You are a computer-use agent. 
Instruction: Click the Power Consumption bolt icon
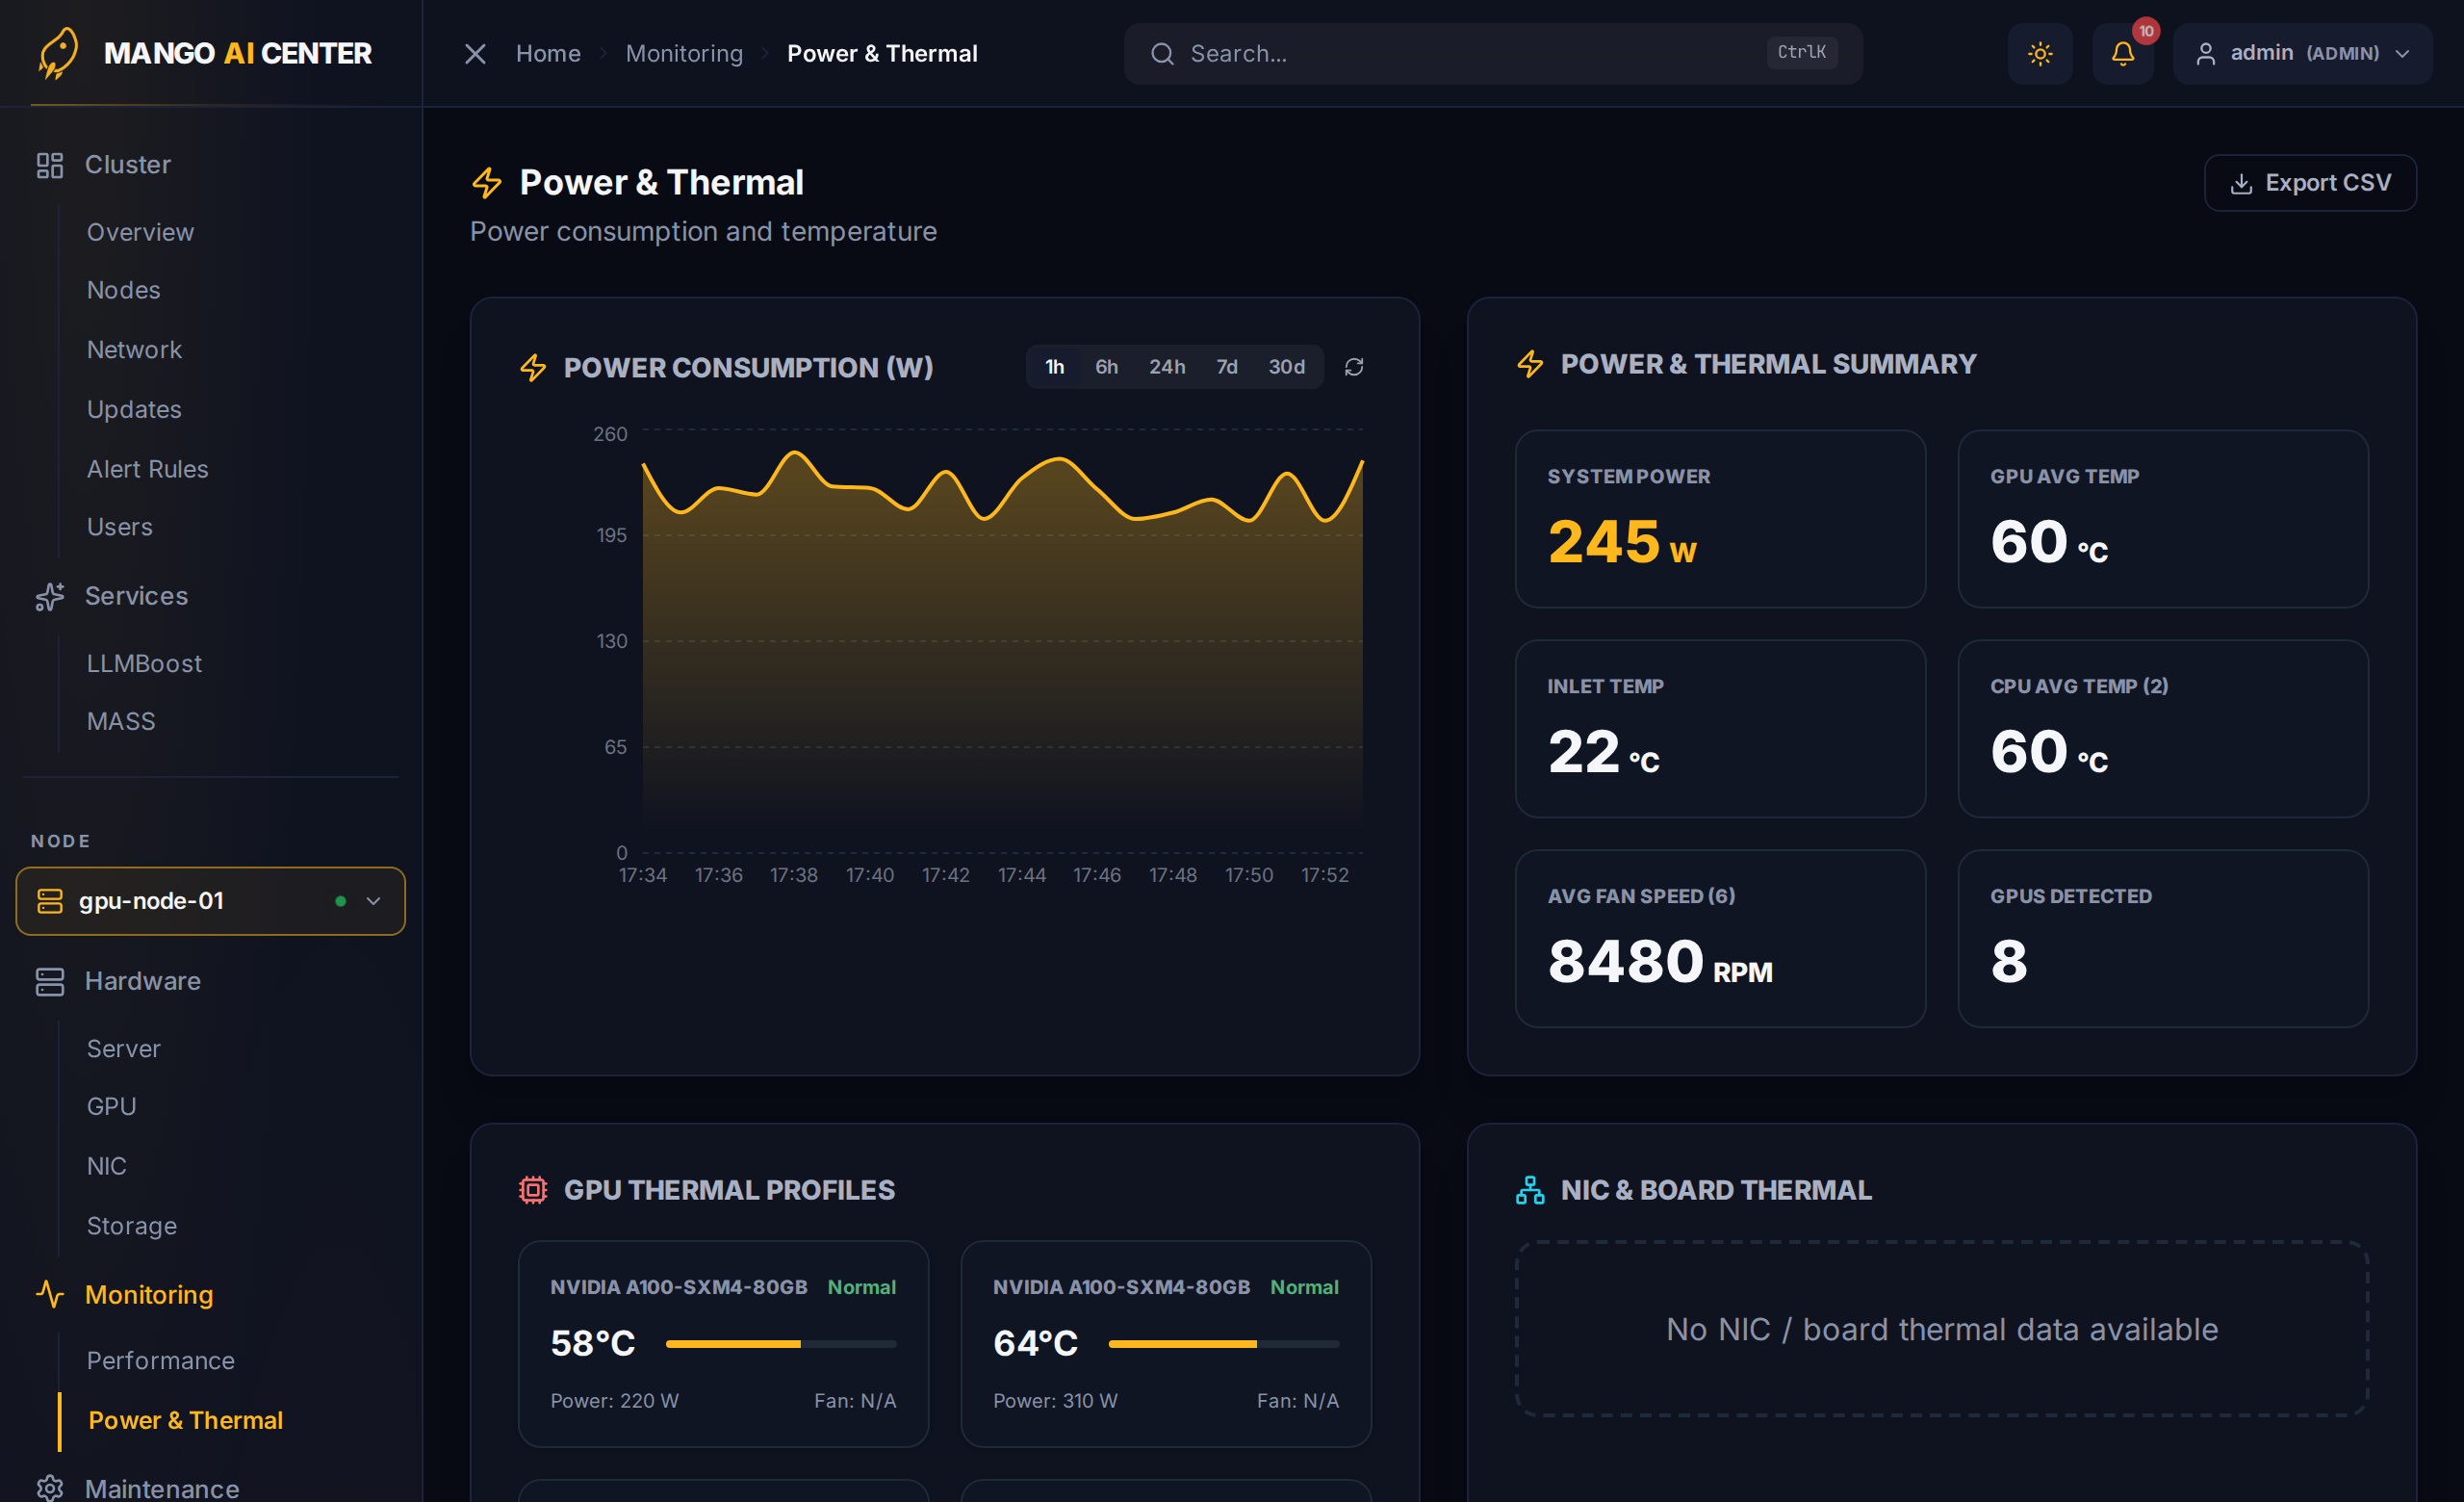(533, 368)
